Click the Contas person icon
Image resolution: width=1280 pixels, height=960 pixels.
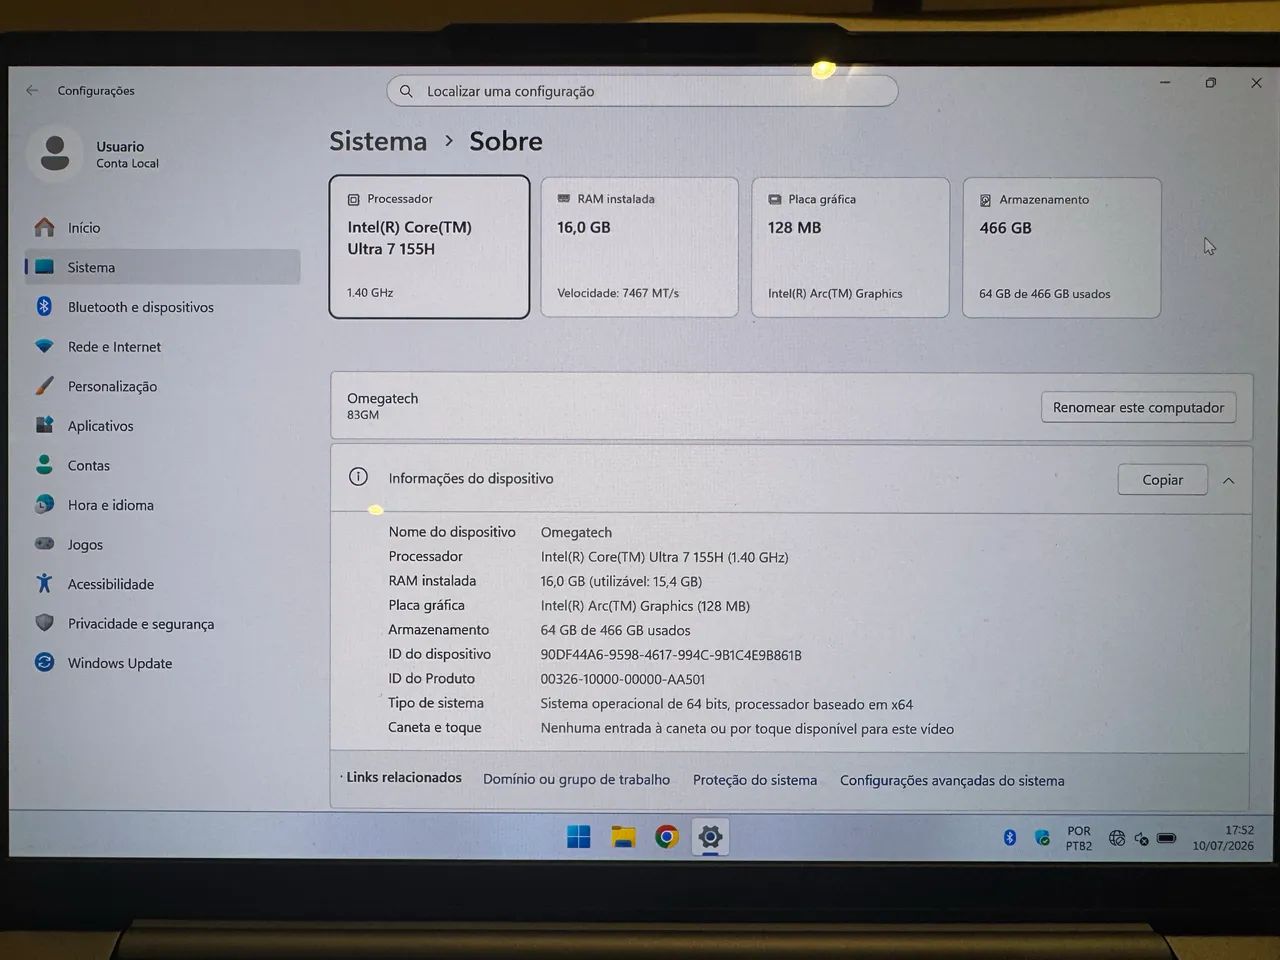click(x=44, y=465)
